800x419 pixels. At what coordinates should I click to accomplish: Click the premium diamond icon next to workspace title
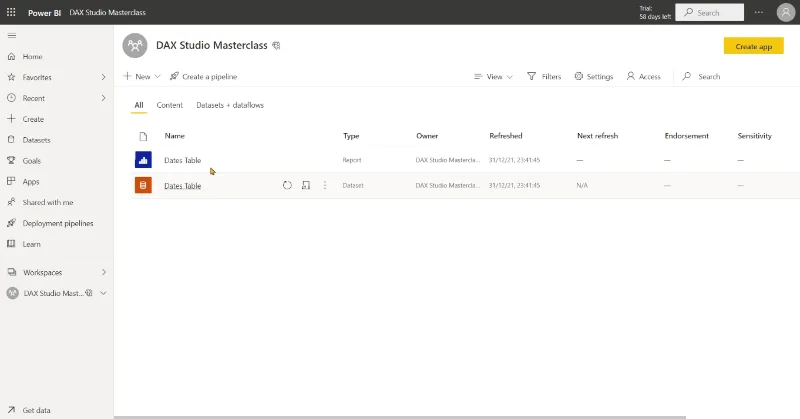click(x=276, y=46)
